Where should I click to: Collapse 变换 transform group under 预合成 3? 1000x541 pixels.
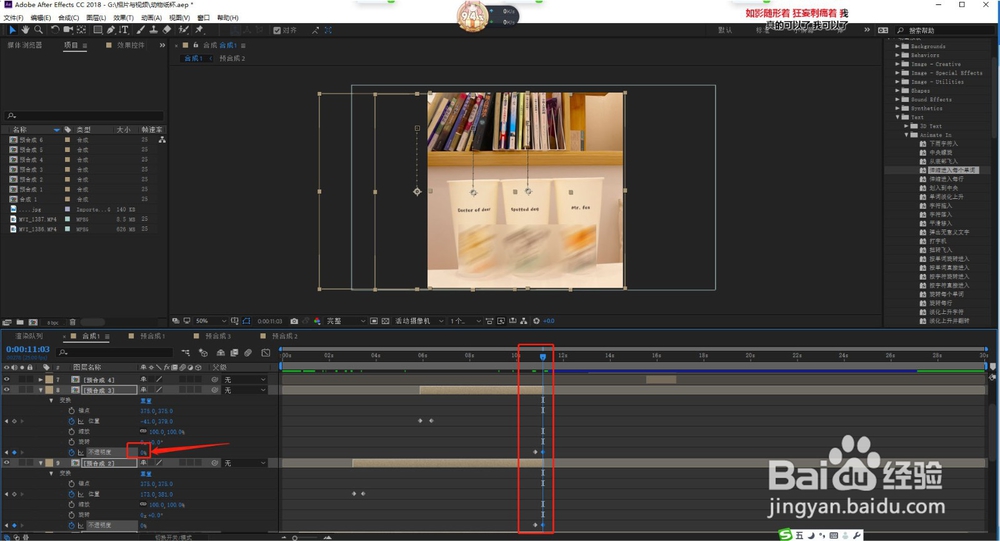point(52,401)
